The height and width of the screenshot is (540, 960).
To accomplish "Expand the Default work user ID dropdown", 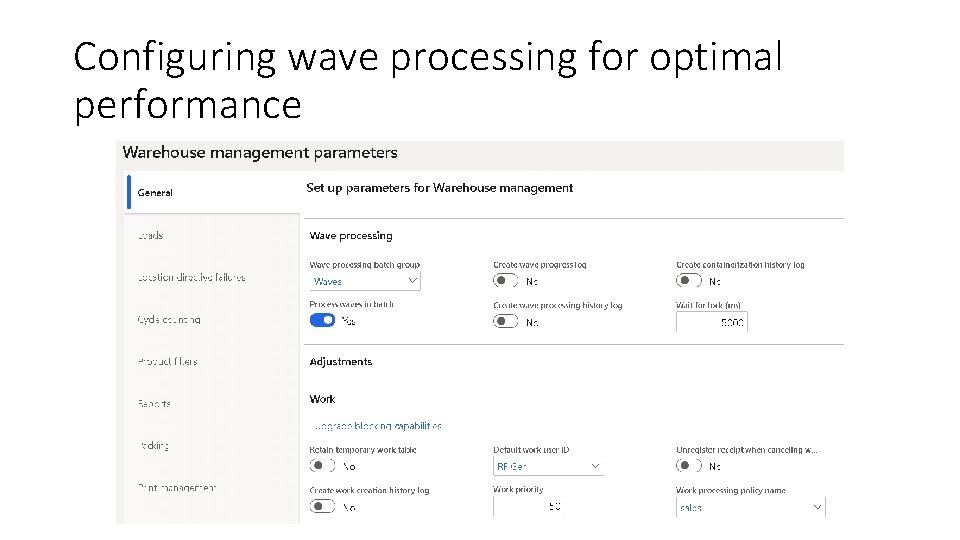I will pyautogui.click(x=548, y=466).
